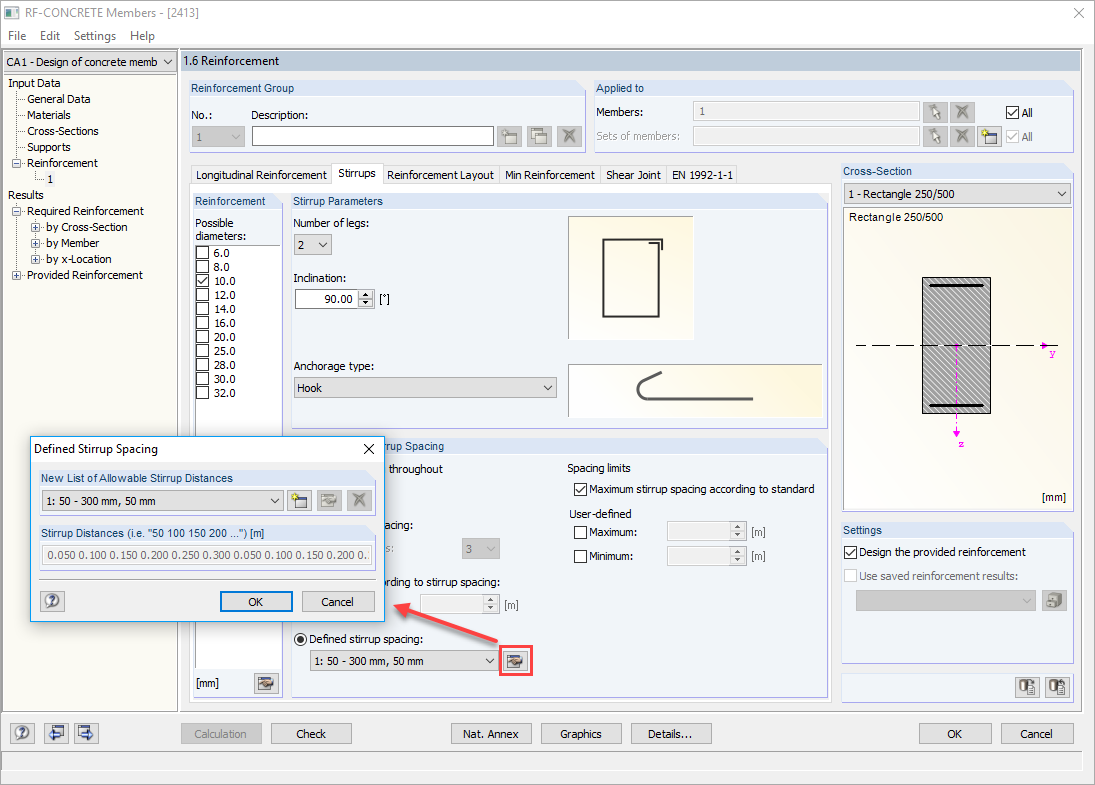Pick sets of members graphically icon
Screen dimensions: 1095x785
point(935,136)
